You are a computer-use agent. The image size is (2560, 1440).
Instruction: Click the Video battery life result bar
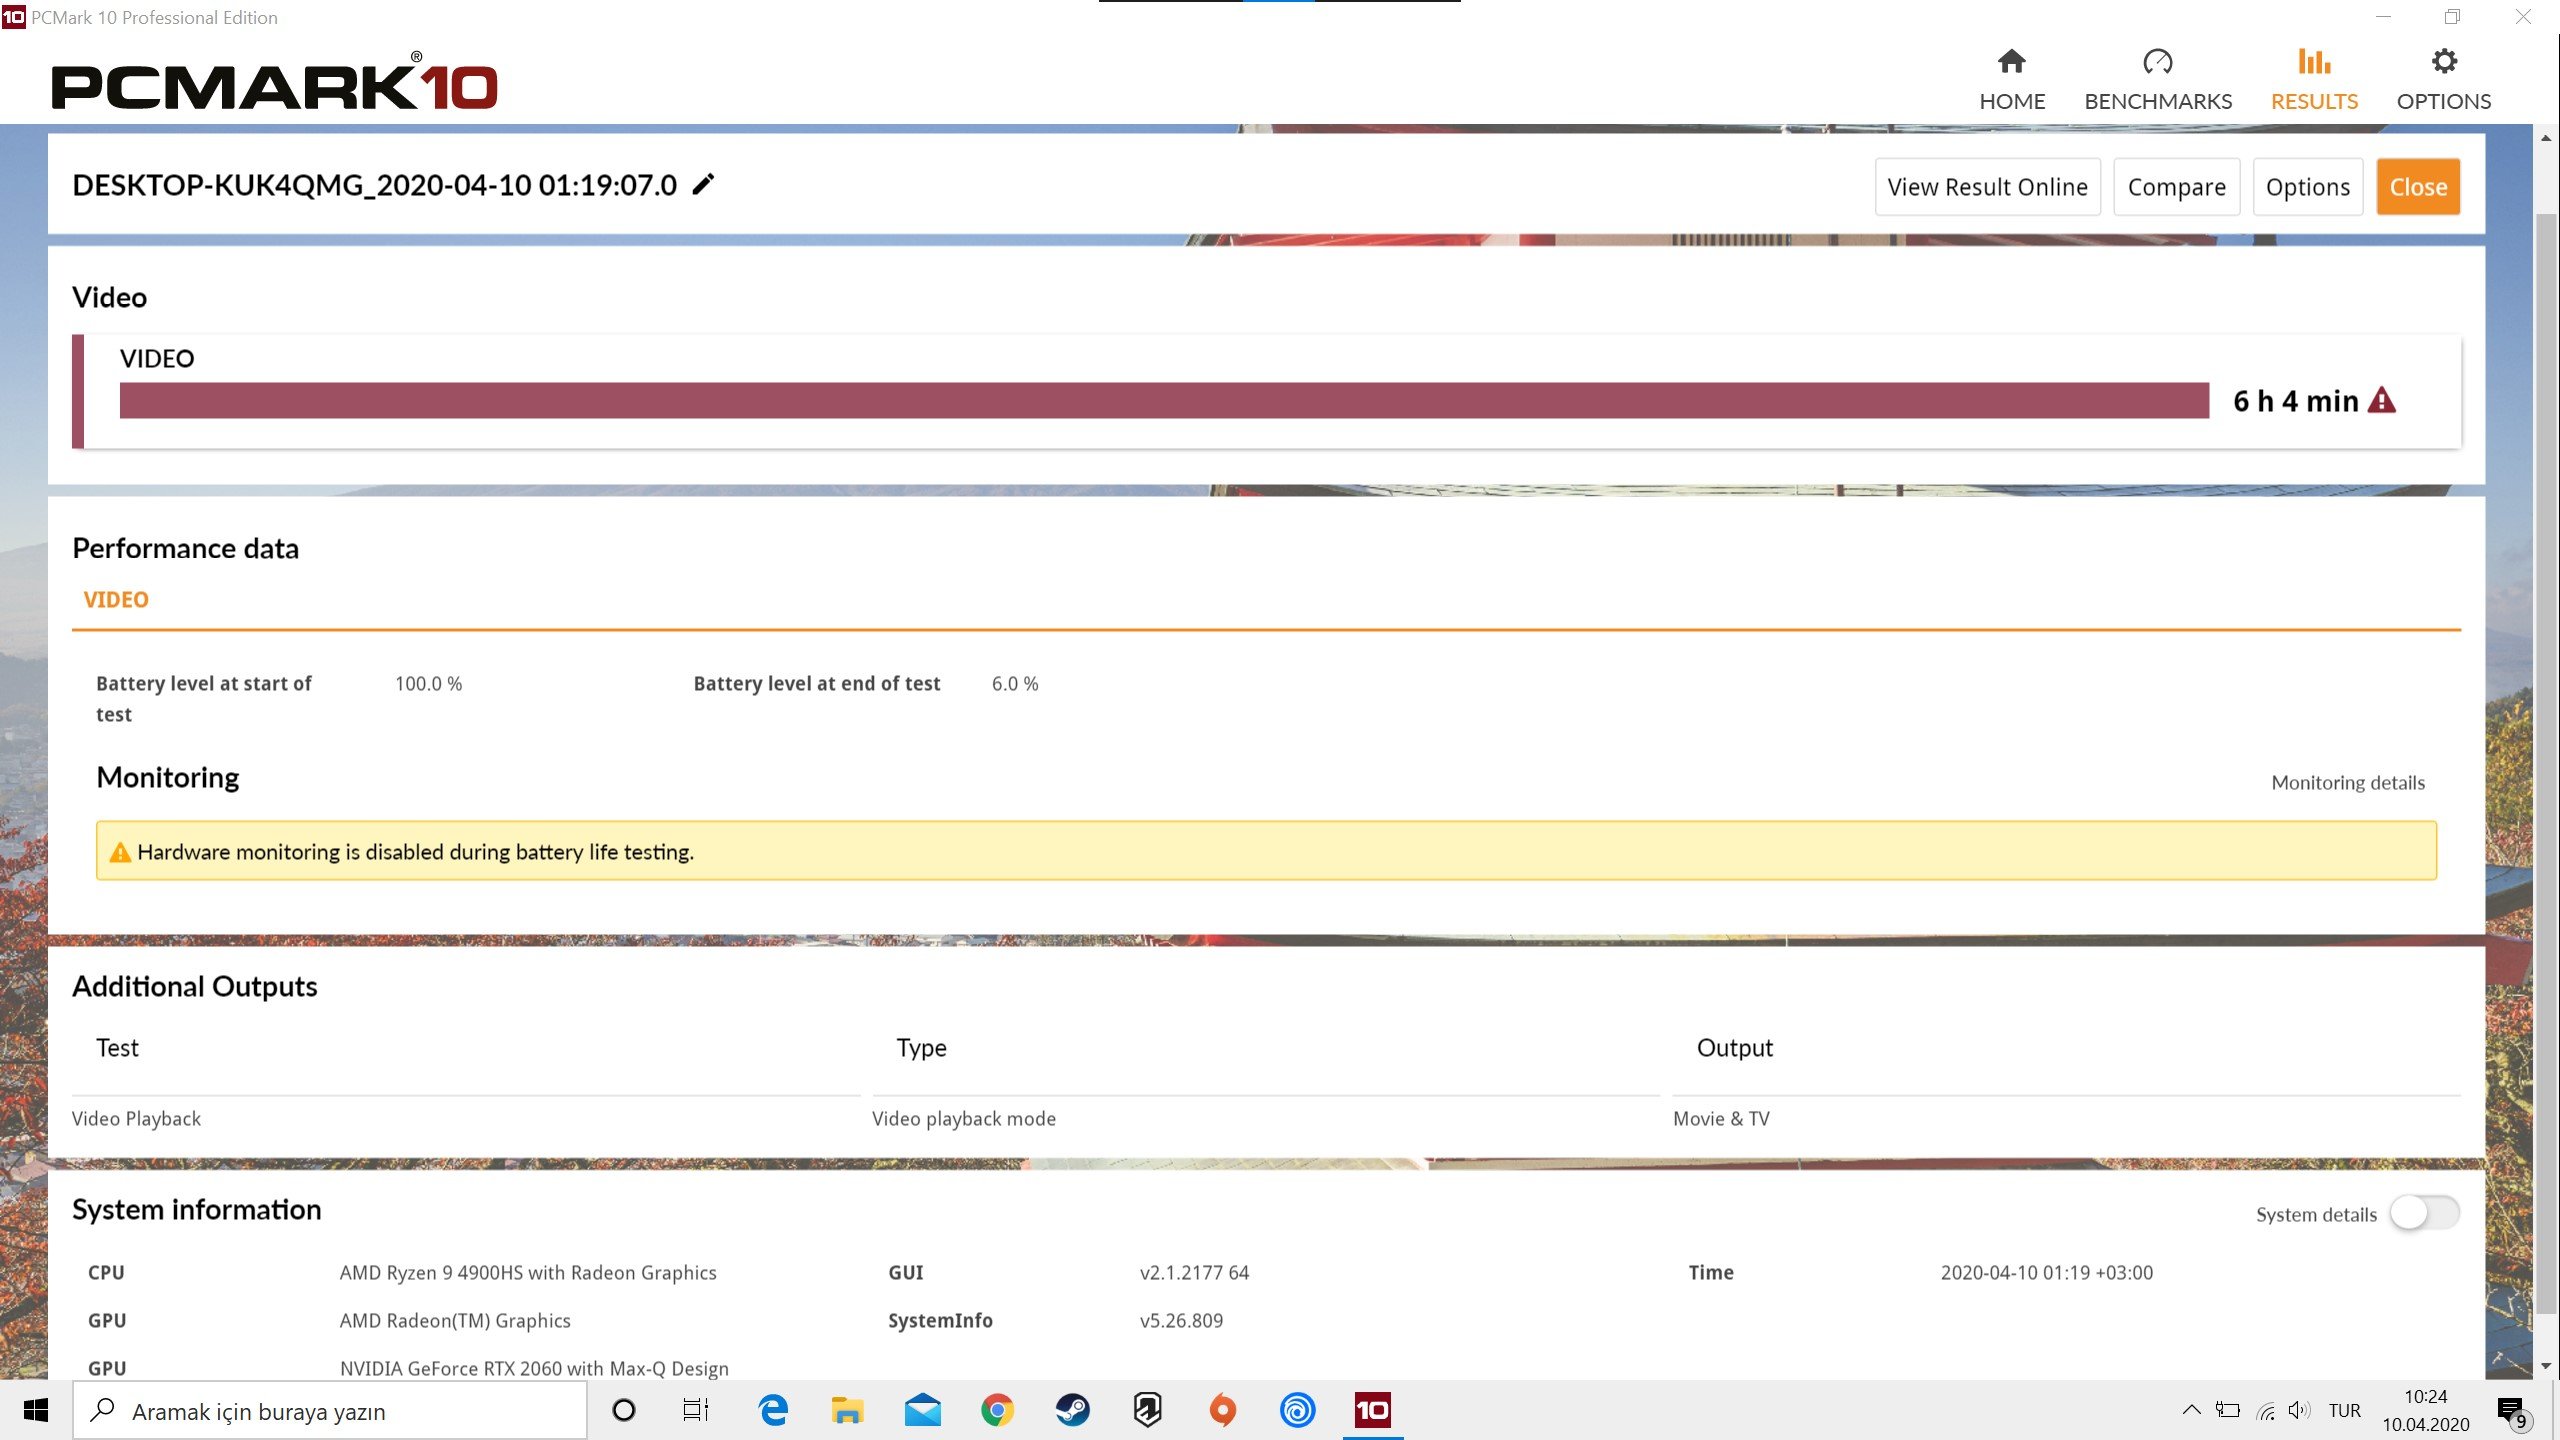[x=1163, y=401]
